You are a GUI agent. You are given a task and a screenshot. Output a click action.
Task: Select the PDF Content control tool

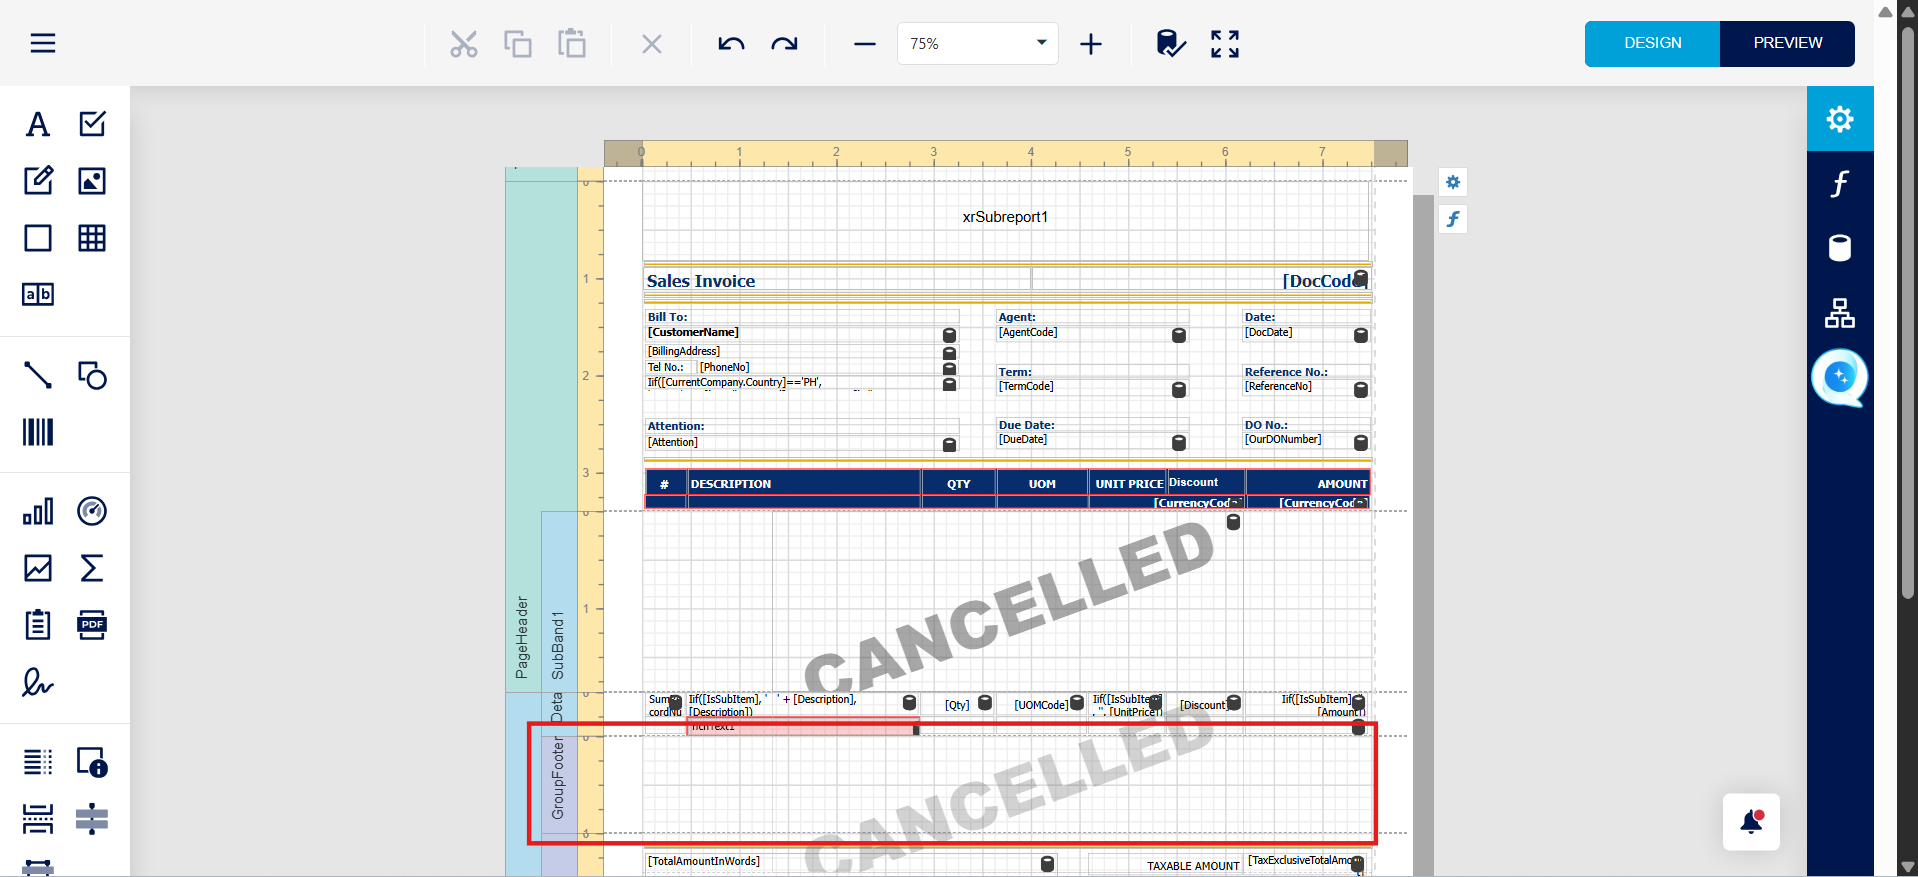pos(92,625)
